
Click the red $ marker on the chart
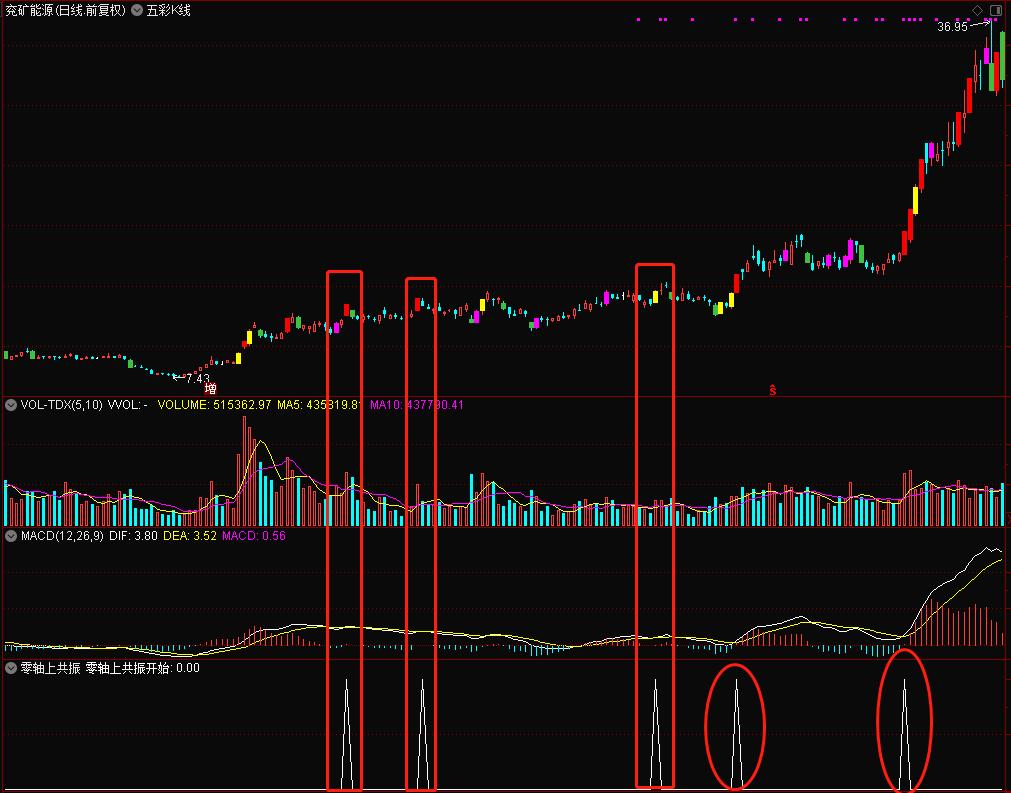click(772, 390)
